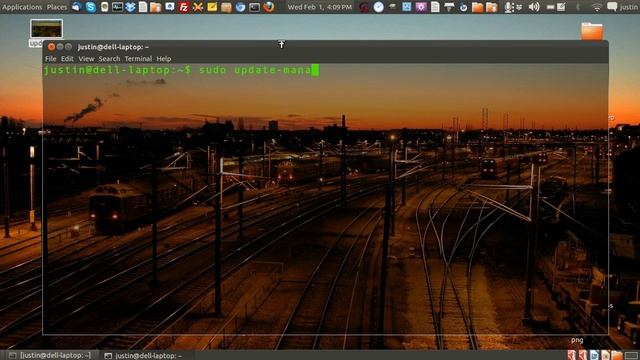
Task: Open the blank document launcher icon
Action: click(x=143, y=7)
